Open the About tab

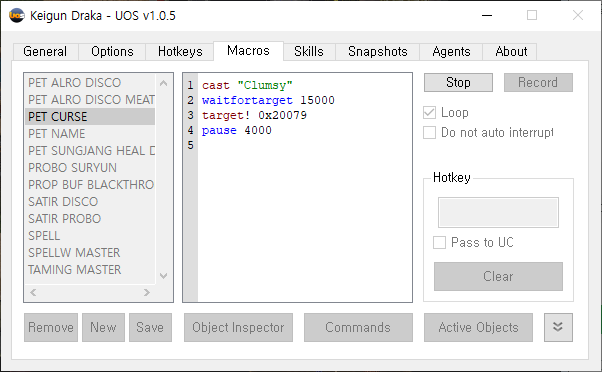pos(511,51)
